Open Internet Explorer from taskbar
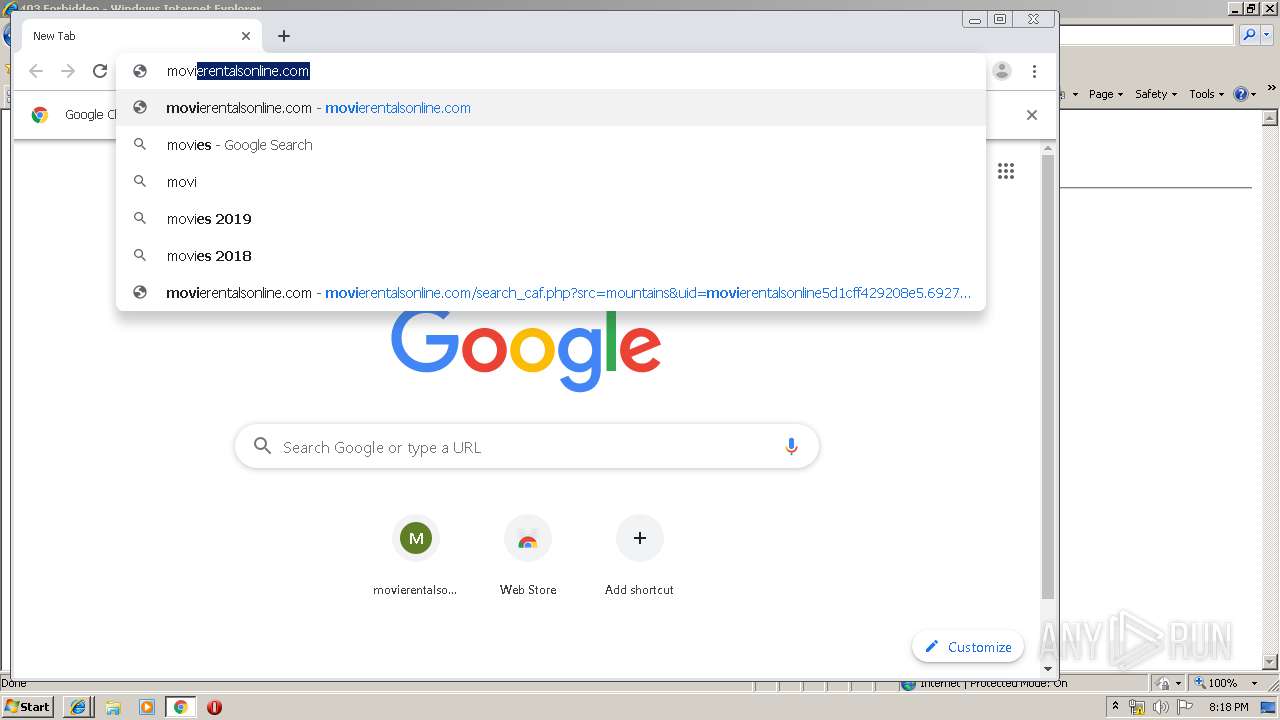This screenshot has height=720, width=1280. [79, 707]
